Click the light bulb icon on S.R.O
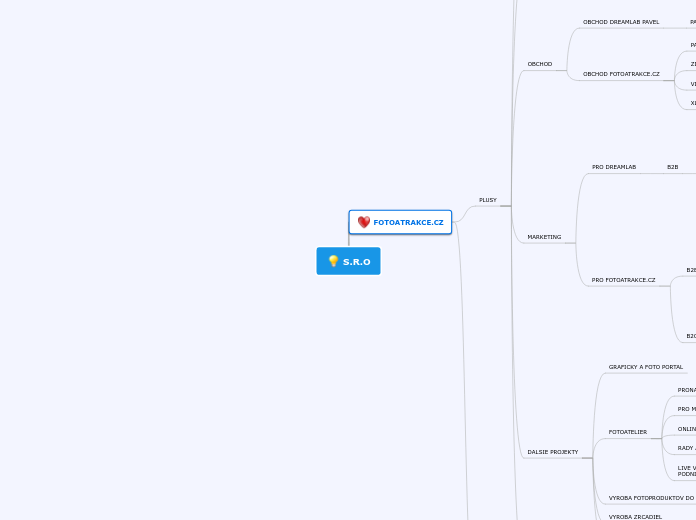This screenshot has width=696, height=520. click(x=333, y=261)
